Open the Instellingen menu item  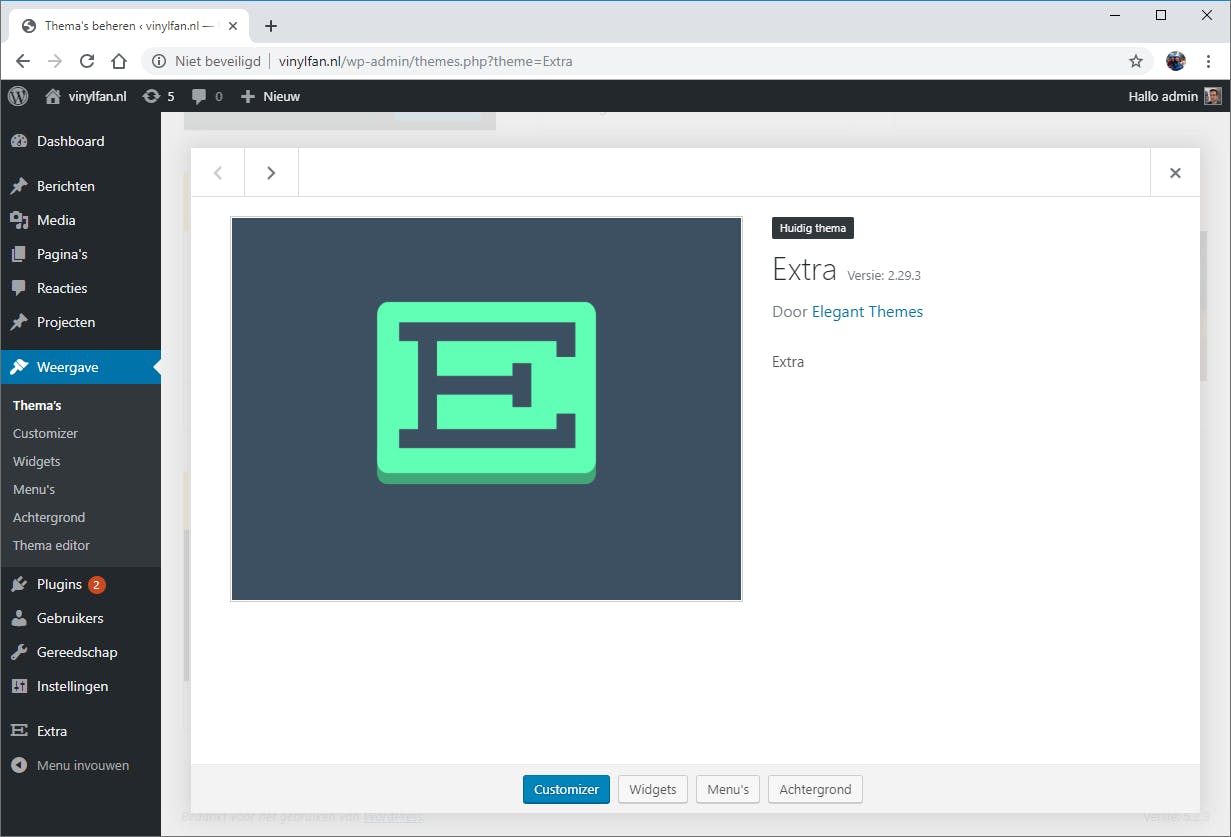tap(80, 686)
